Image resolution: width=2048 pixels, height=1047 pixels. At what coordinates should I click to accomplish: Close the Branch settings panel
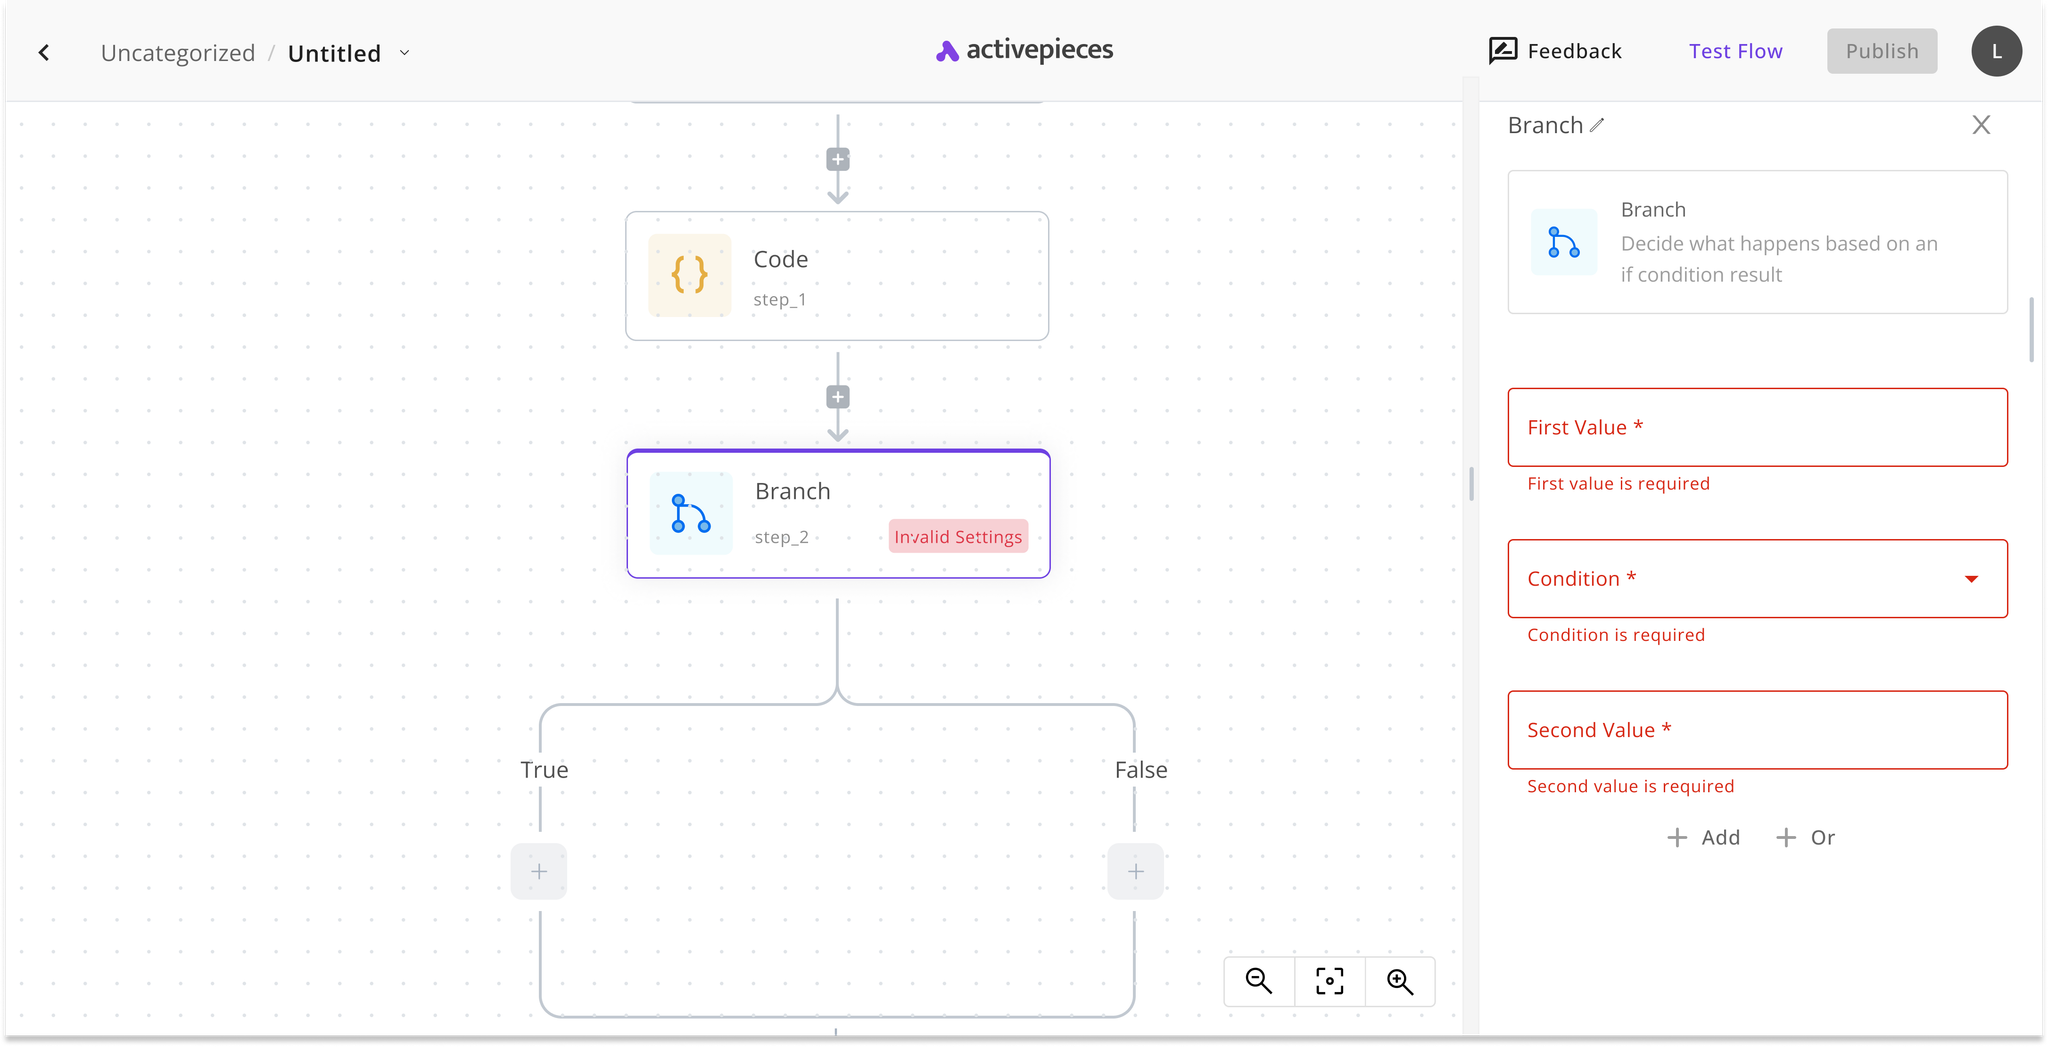coord(1981,125)
